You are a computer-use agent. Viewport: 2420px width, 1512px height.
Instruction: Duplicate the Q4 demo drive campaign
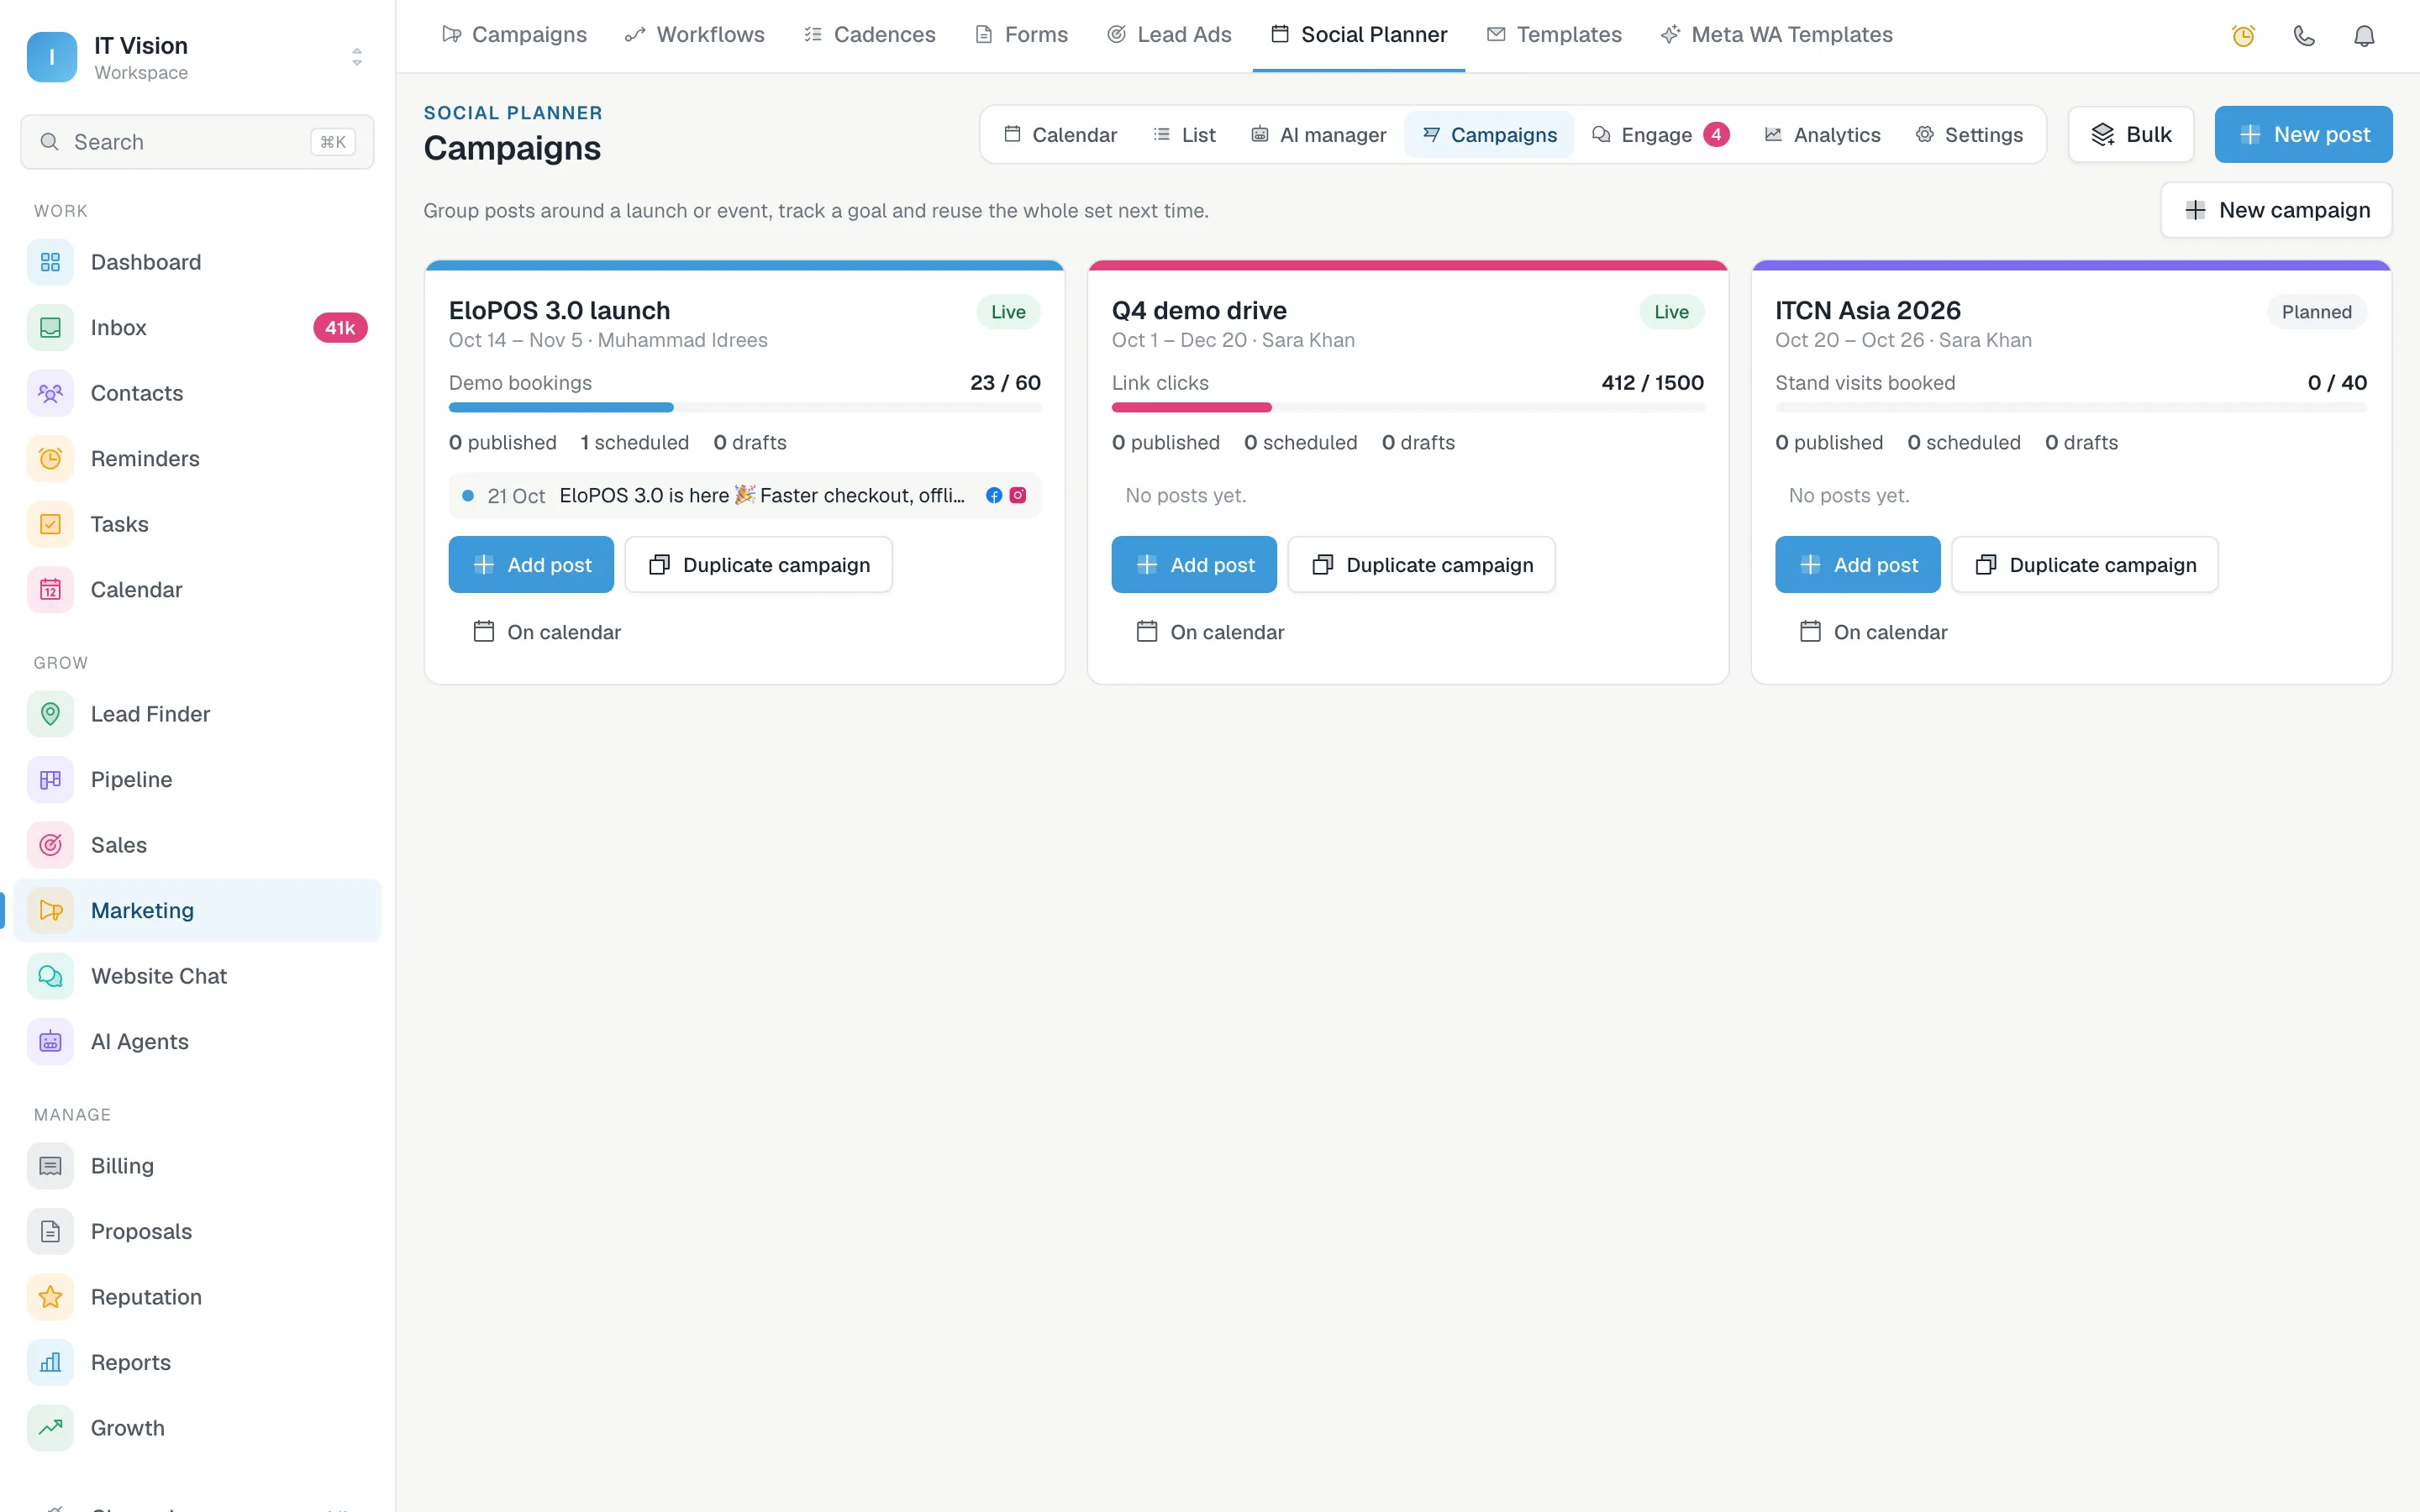[x=1422, y=565]
